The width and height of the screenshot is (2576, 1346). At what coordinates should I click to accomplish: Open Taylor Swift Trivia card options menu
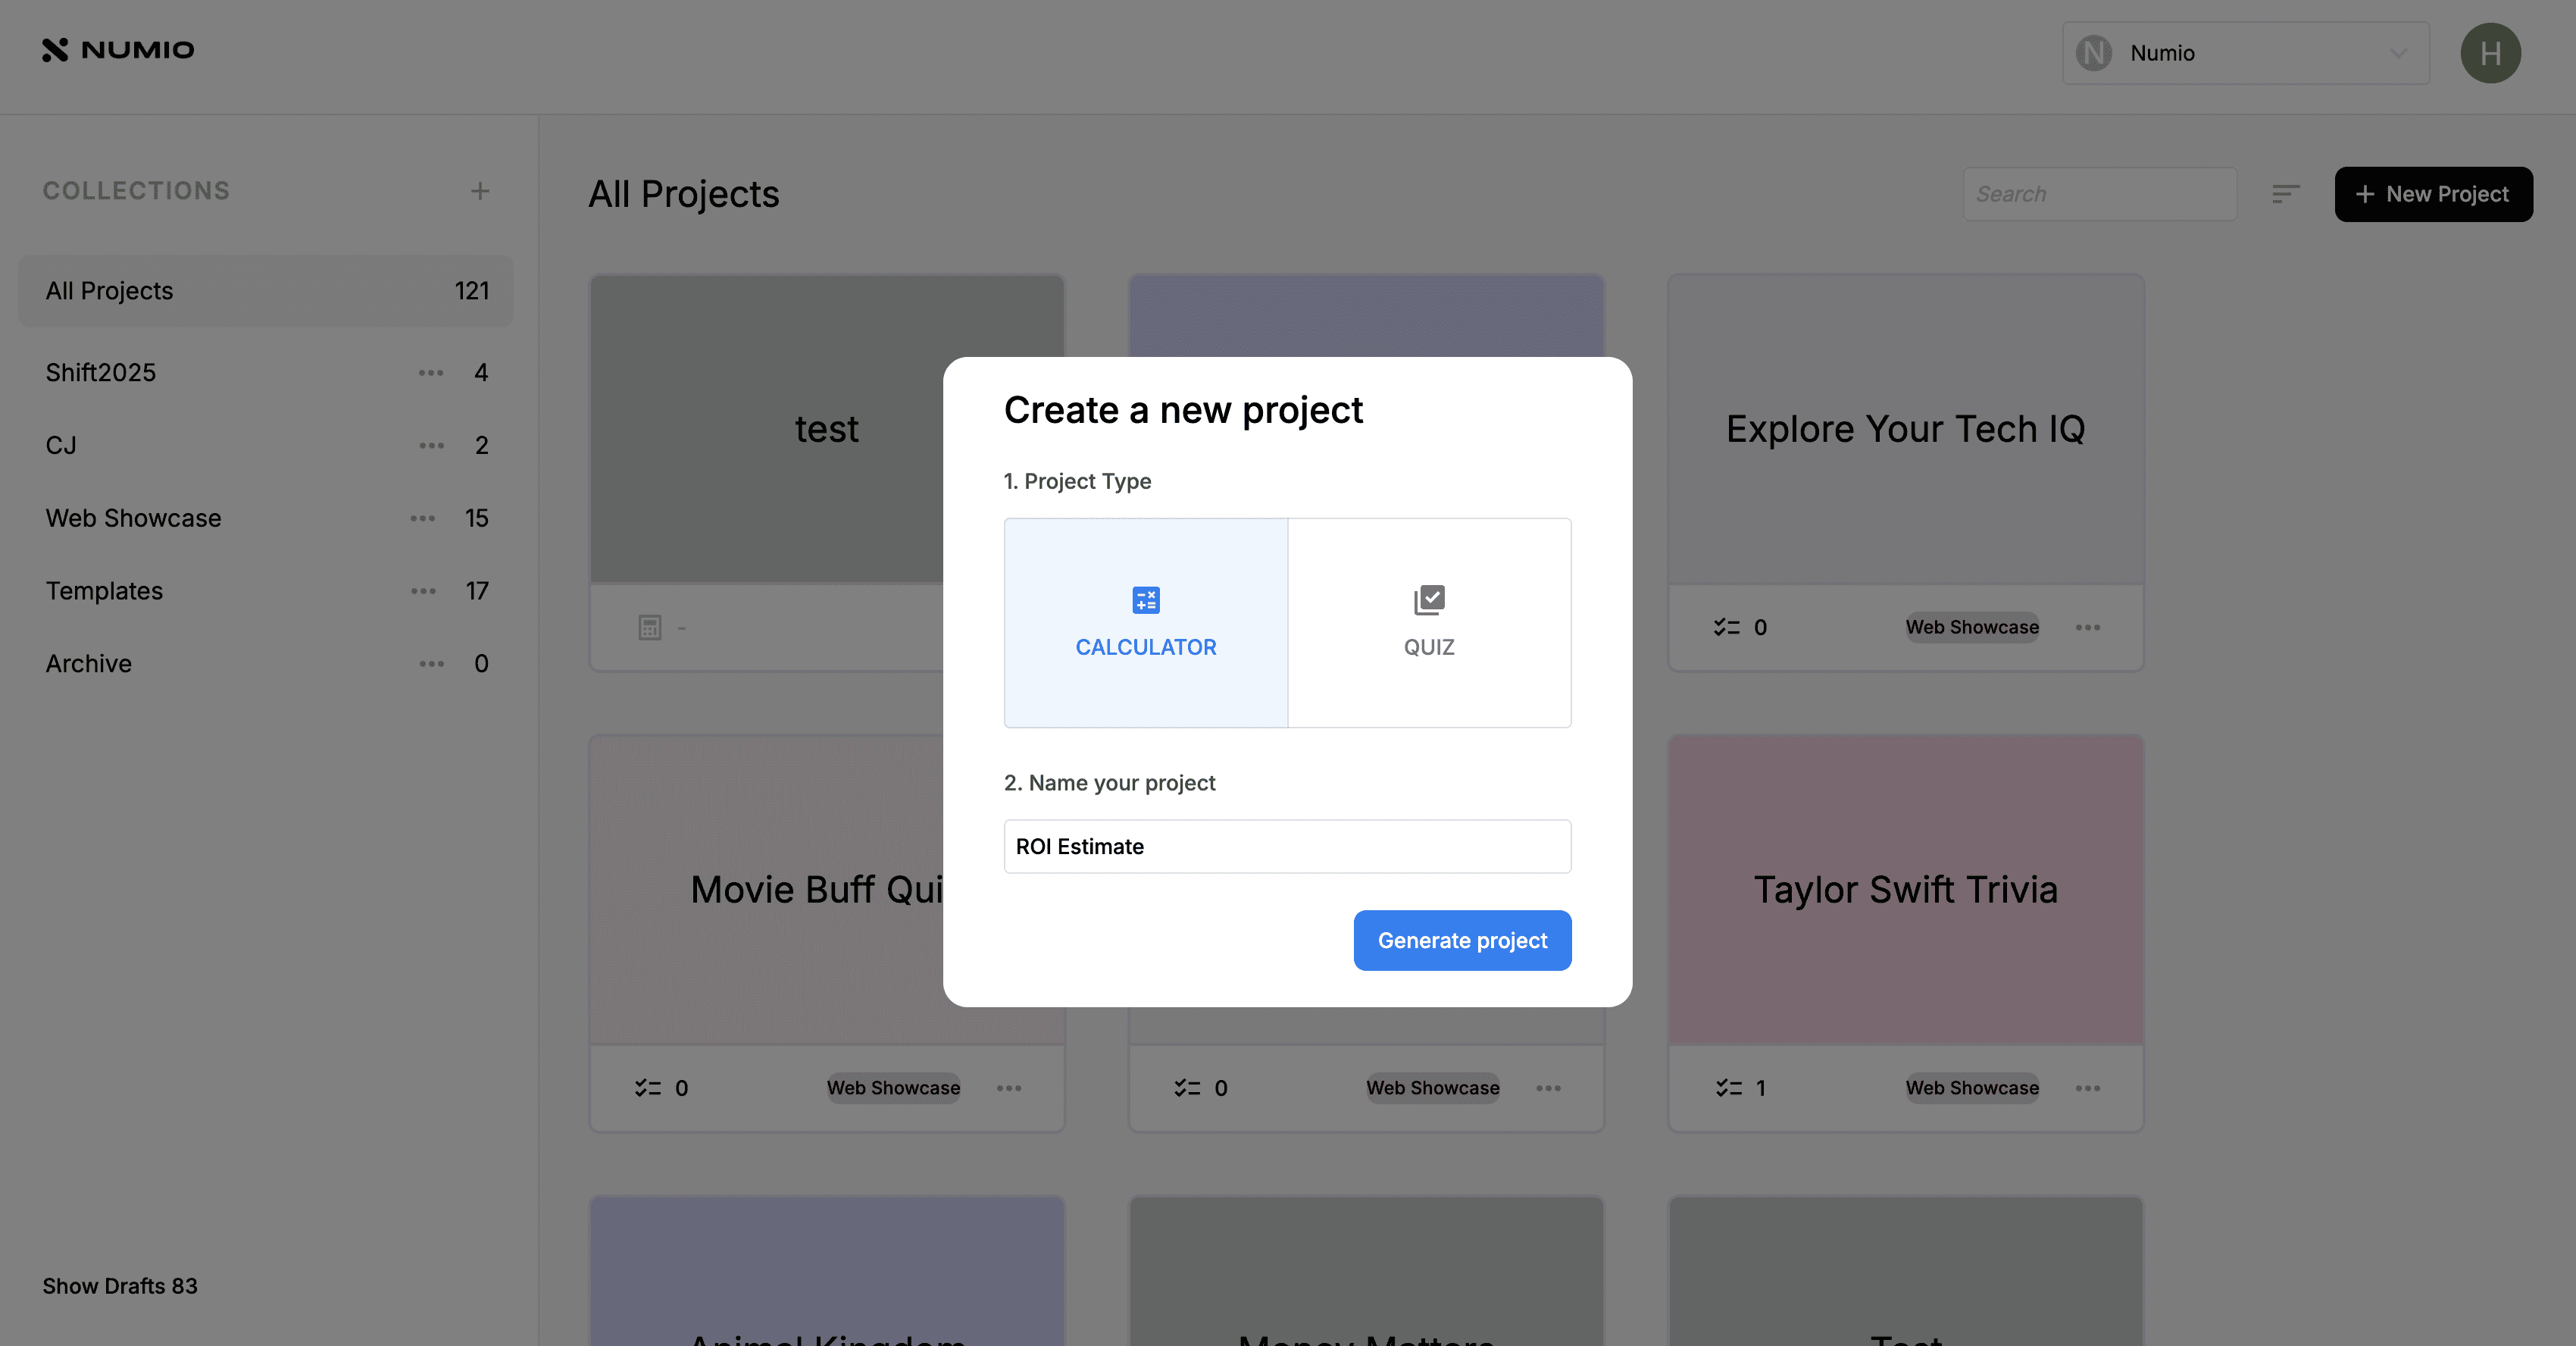[2087, 1088]
